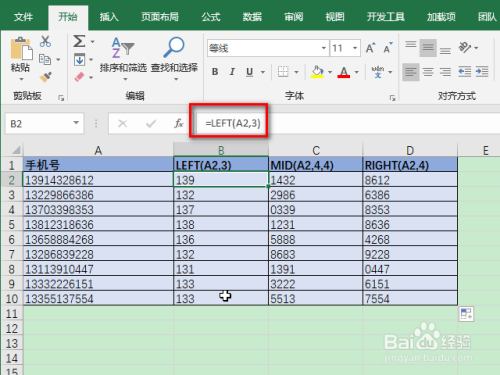Open the 文件 File tab

point(23,17)
